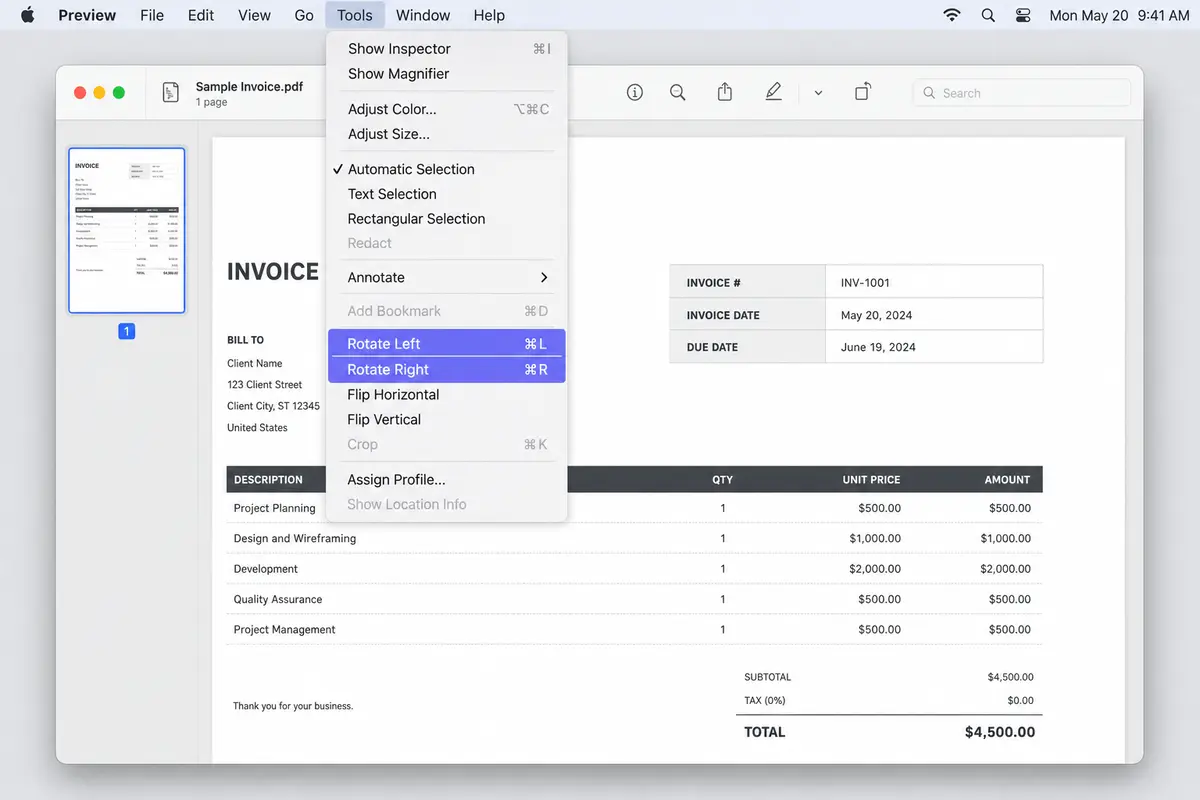Click the June 19, 2024 due date
The width and height of the screenshot is (1200, 800).
coord(878,347)
